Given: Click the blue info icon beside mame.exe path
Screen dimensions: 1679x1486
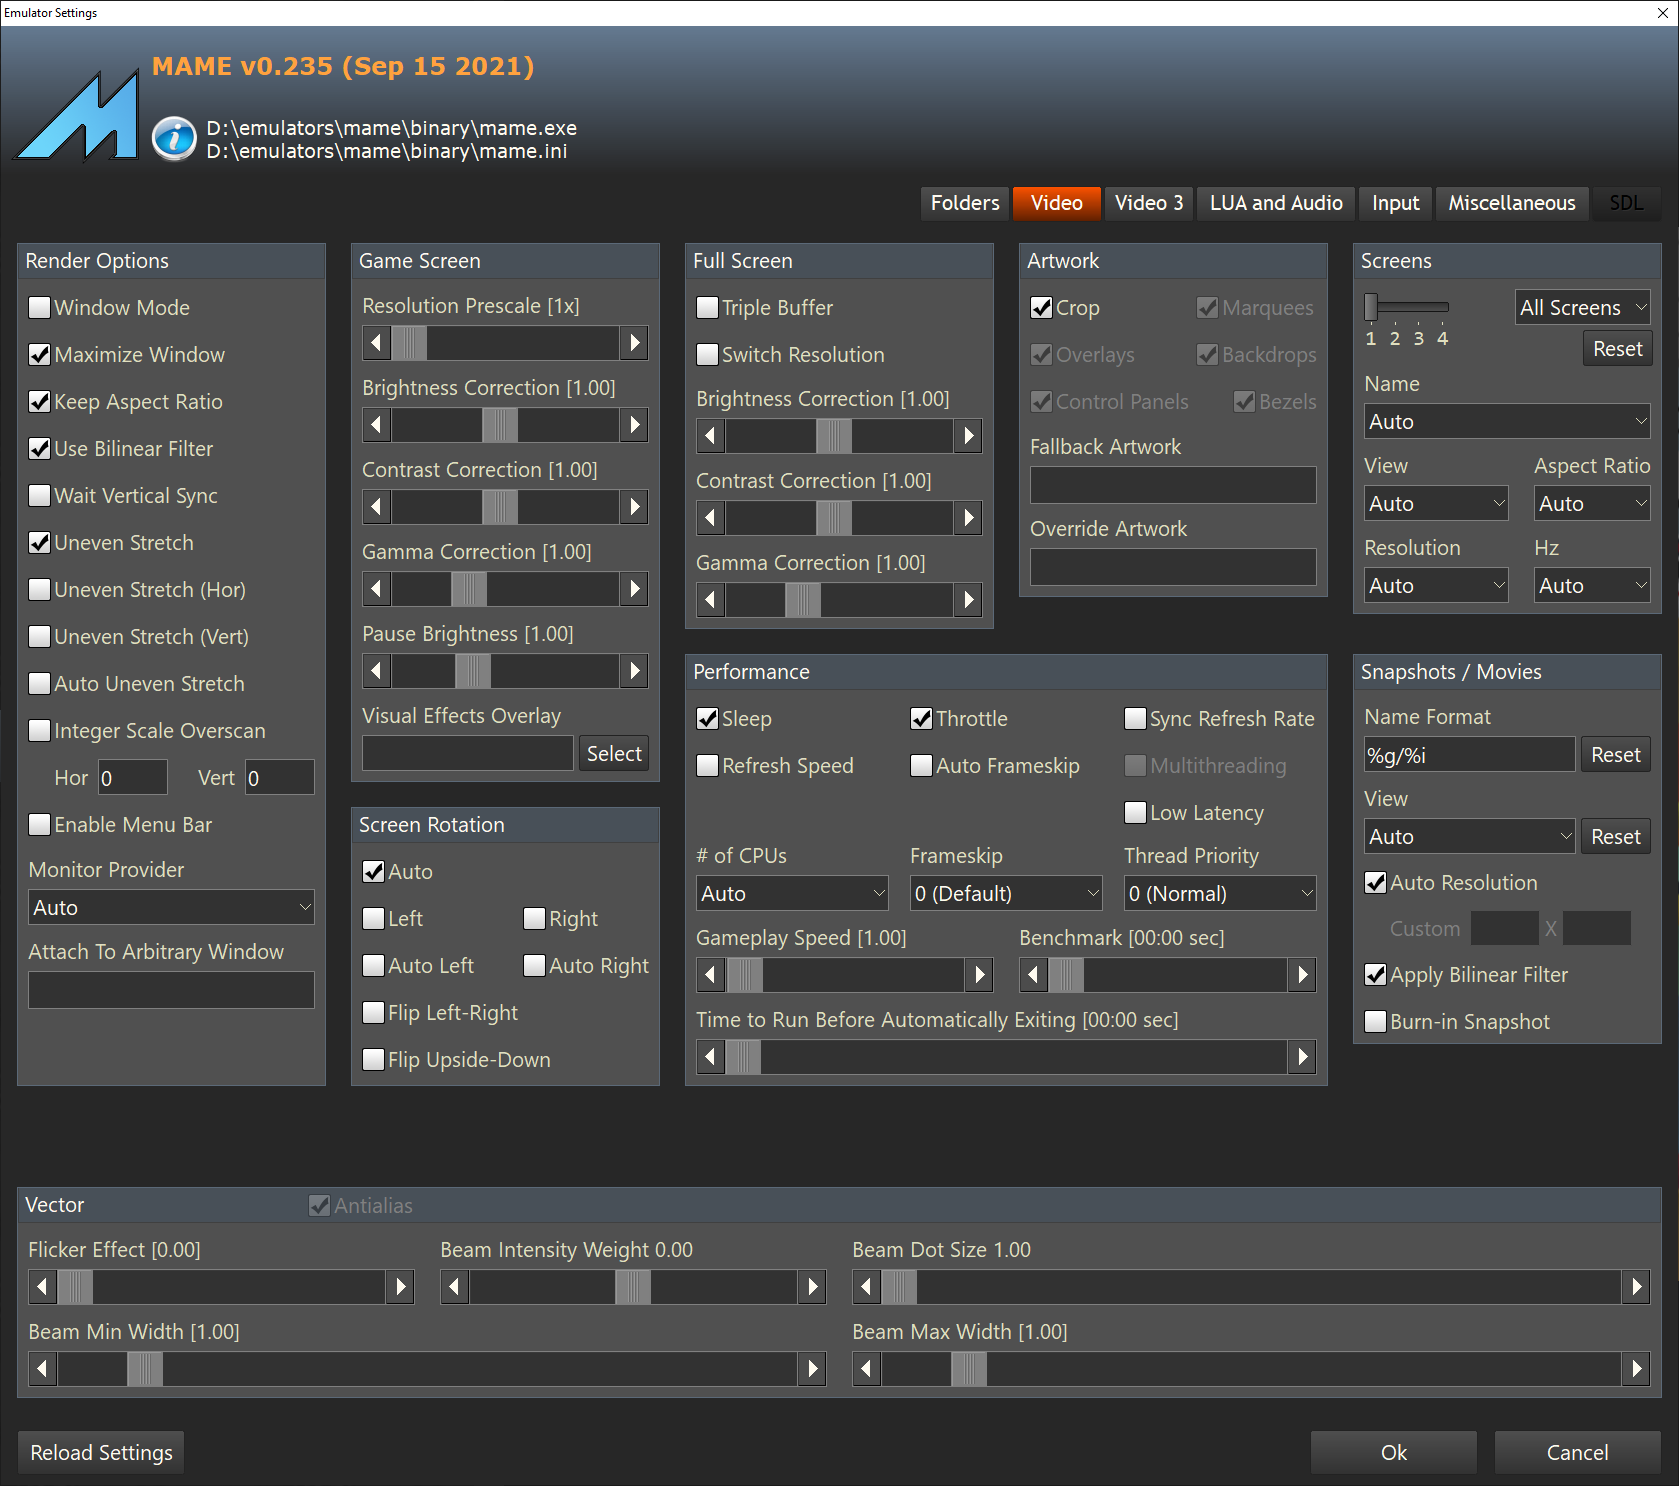Looking at the screenshot, I should click(174, 139).
